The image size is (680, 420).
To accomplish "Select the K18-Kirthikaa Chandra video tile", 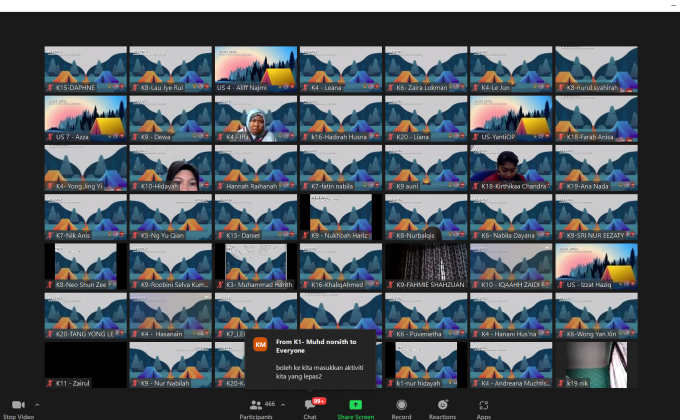I will [x=511, y=167].
